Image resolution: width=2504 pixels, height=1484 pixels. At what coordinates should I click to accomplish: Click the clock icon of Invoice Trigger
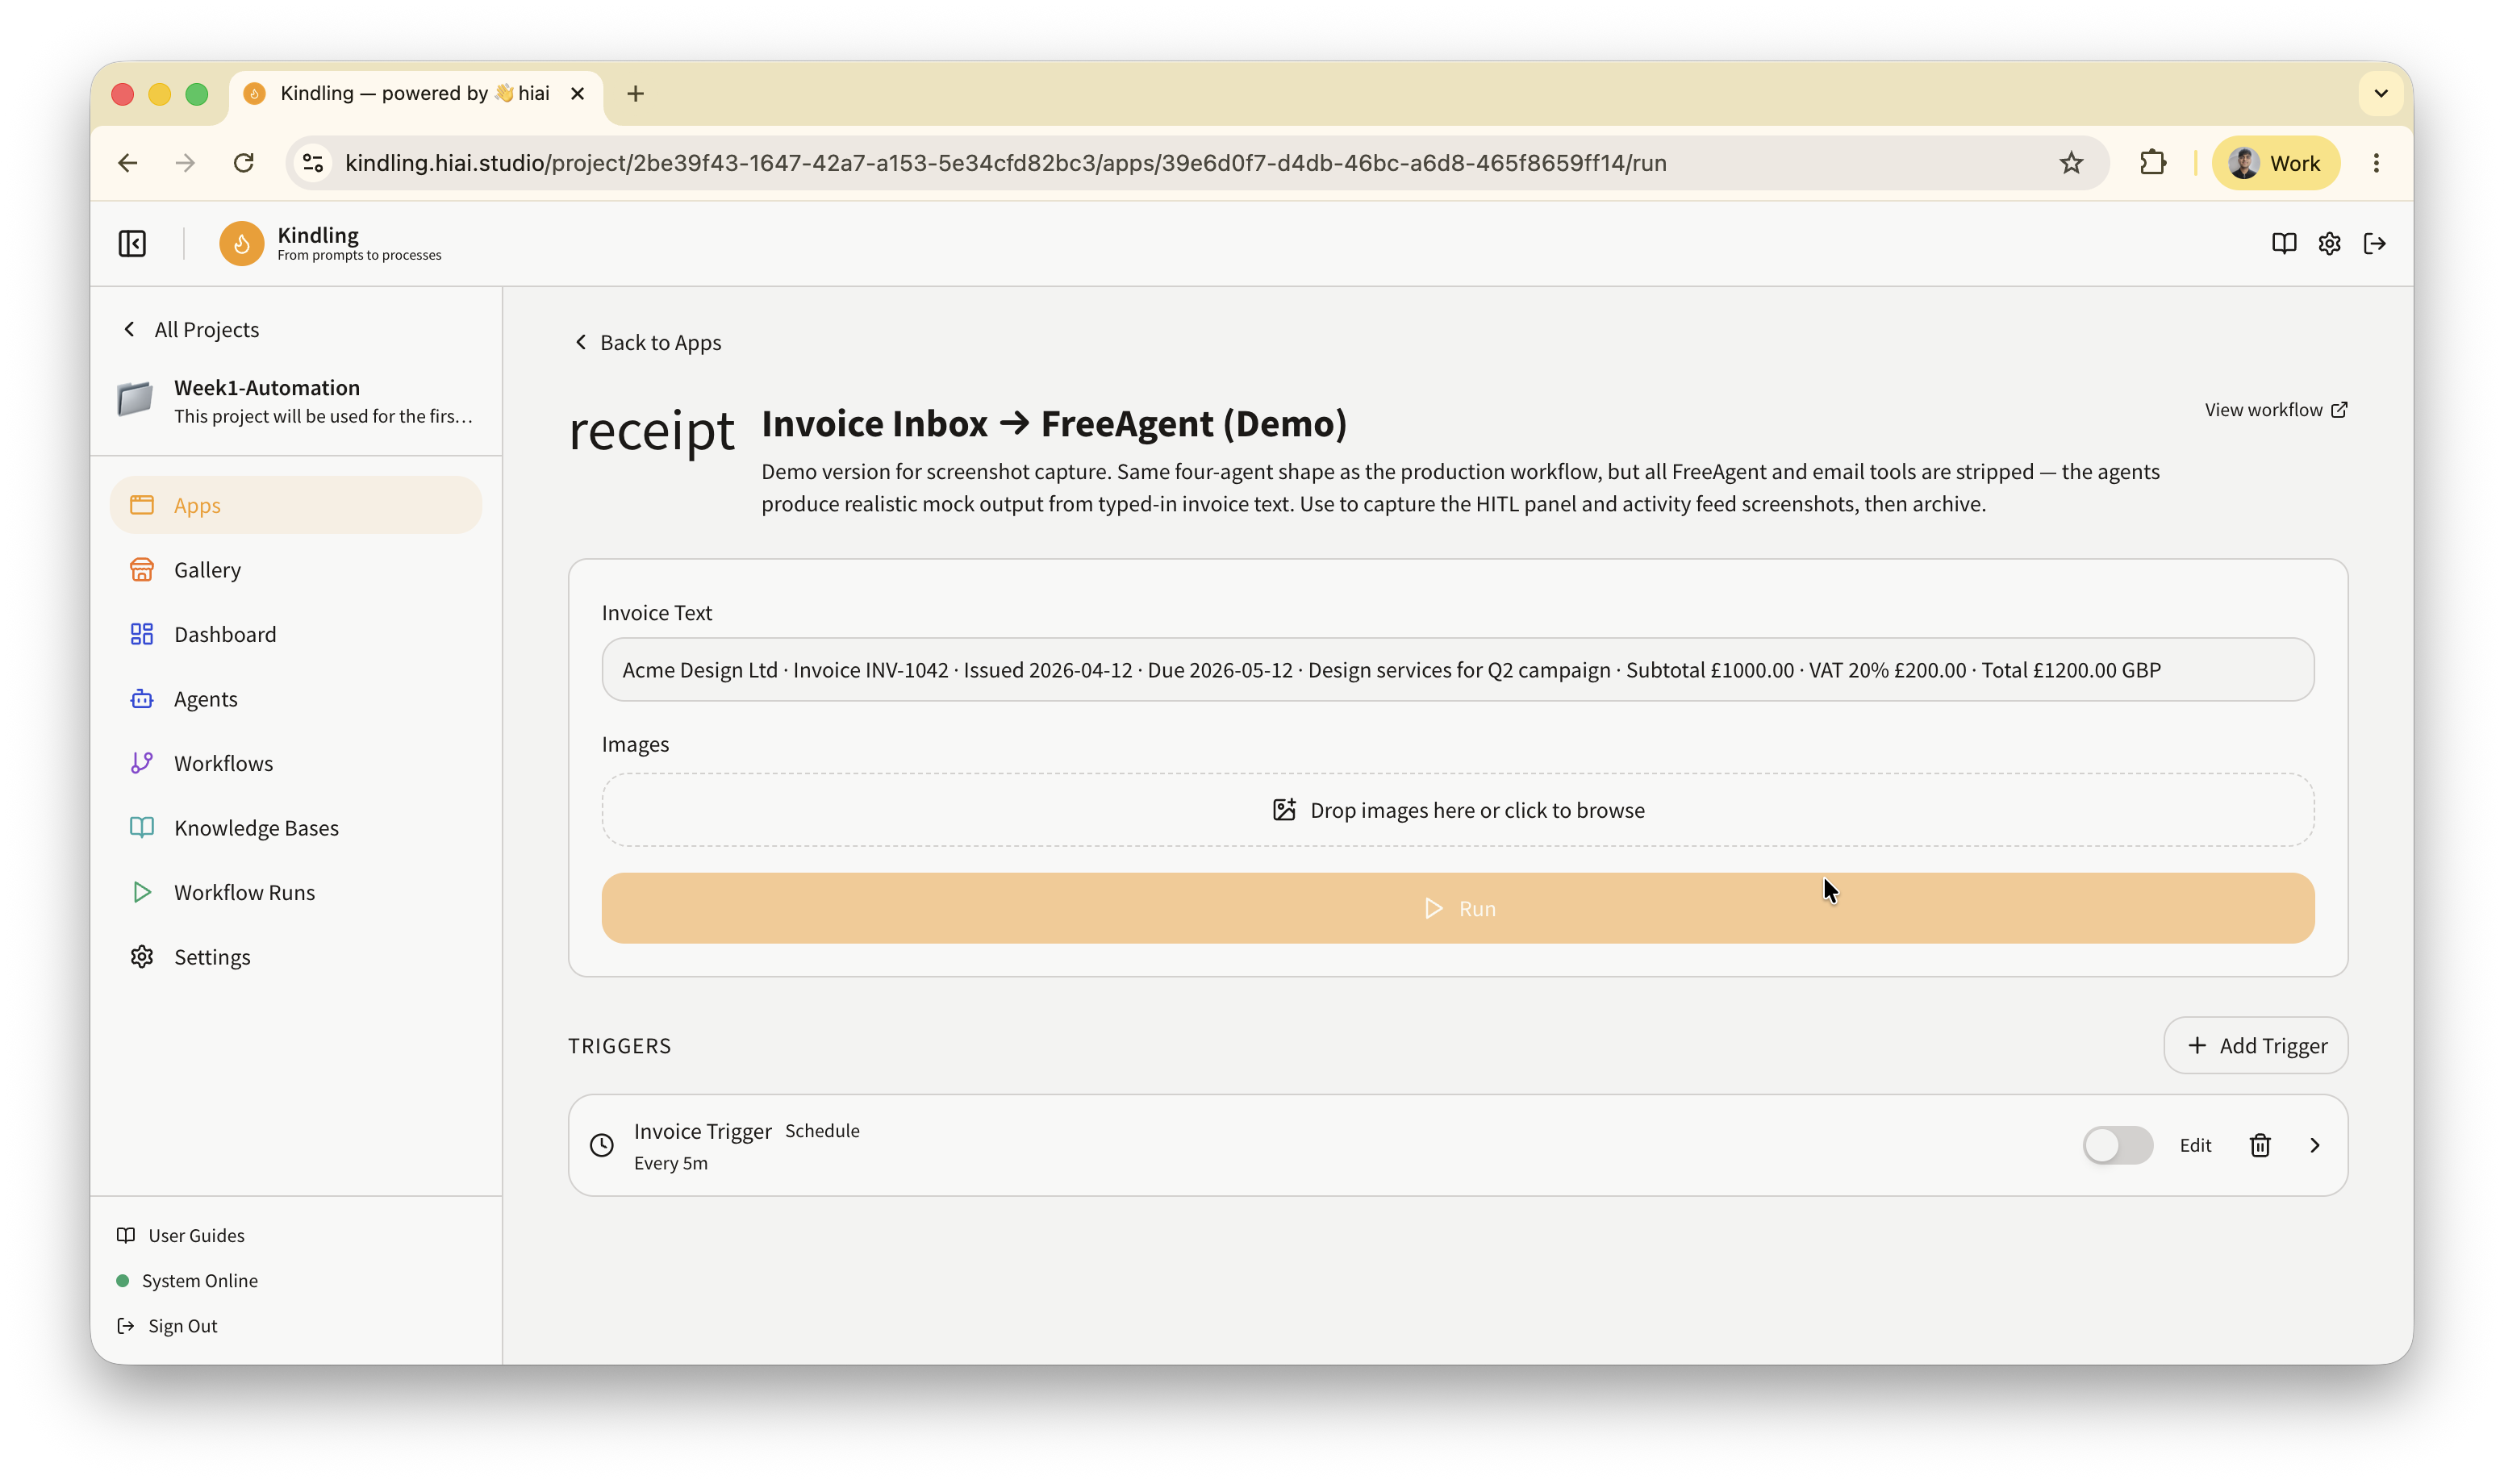coord(601,1145)
